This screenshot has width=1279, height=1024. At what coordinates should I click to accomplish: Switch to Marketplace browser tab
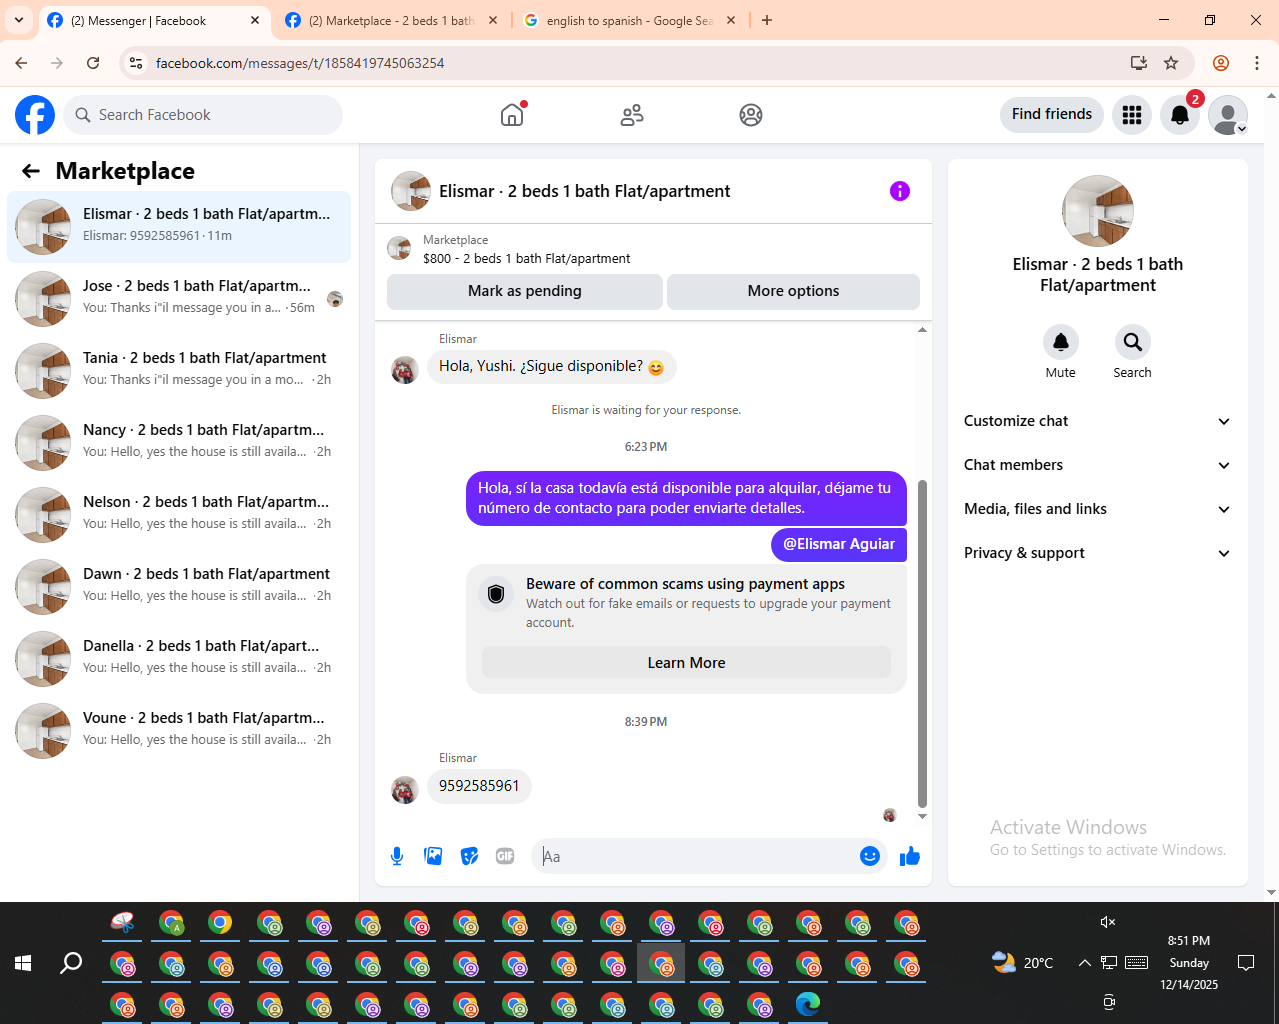pyautogui.click(x=391, y=20)
